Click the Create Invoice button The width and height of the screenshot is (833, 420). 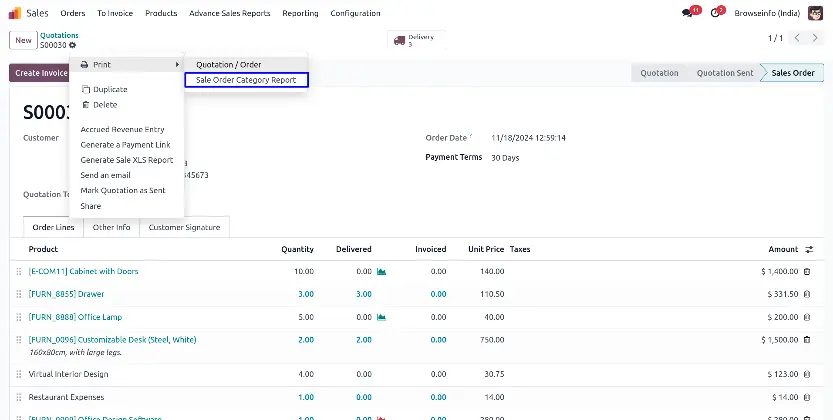pos(41,73)
